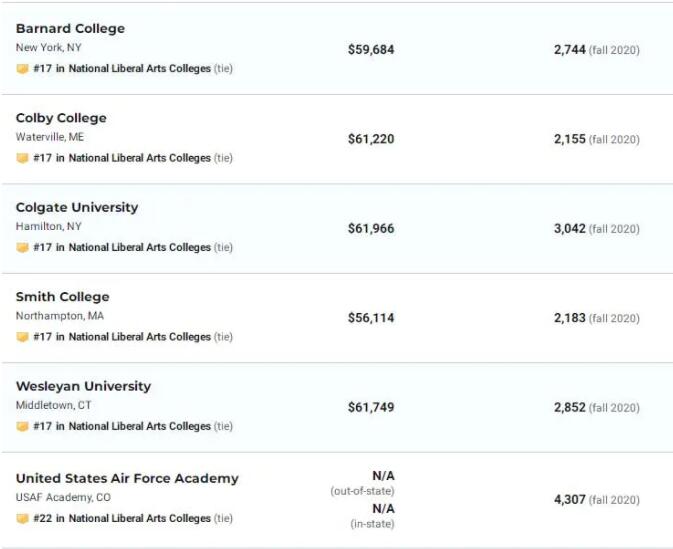Viewport: 673px width, 549px height.
Task: Click Barnard's $59,684 tuition value
Action: click(x=371, y=49)
